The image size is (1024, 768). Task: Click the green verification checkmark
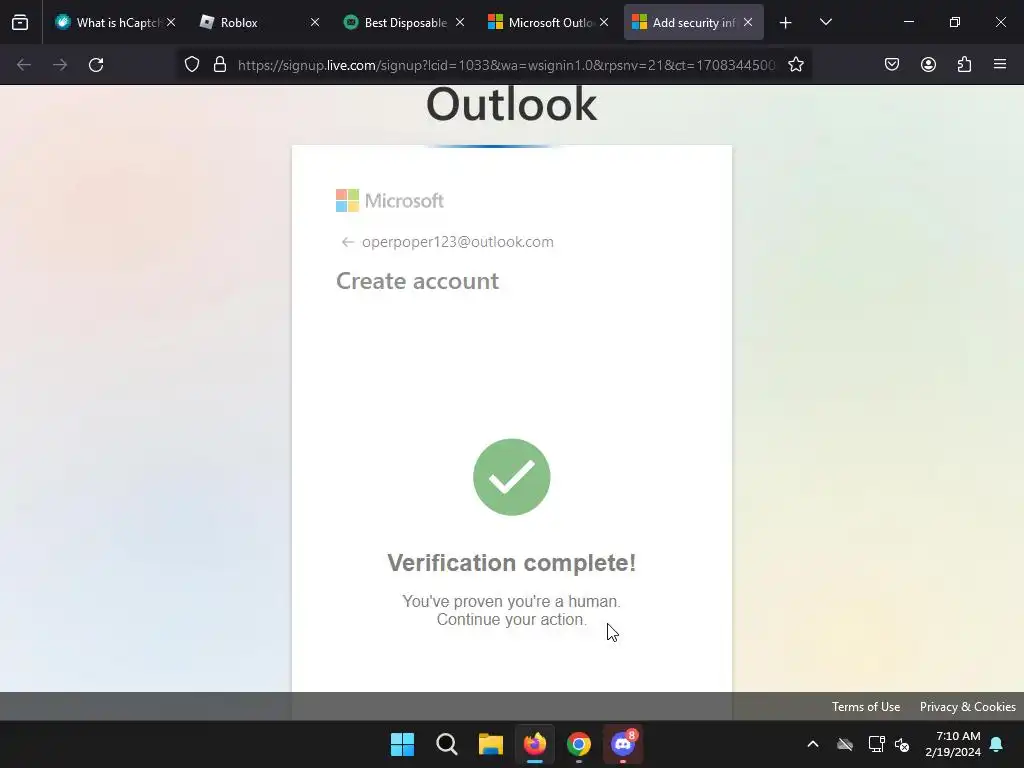point(511,477)
